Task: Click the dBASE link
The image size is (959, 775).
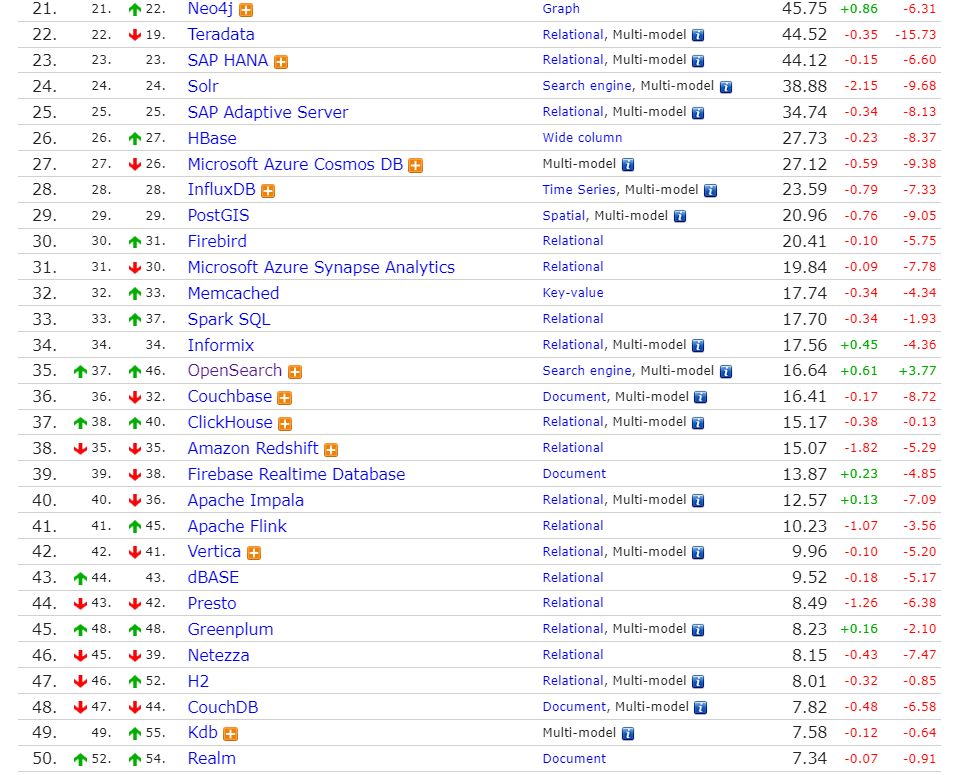Action: click(213, 578)
